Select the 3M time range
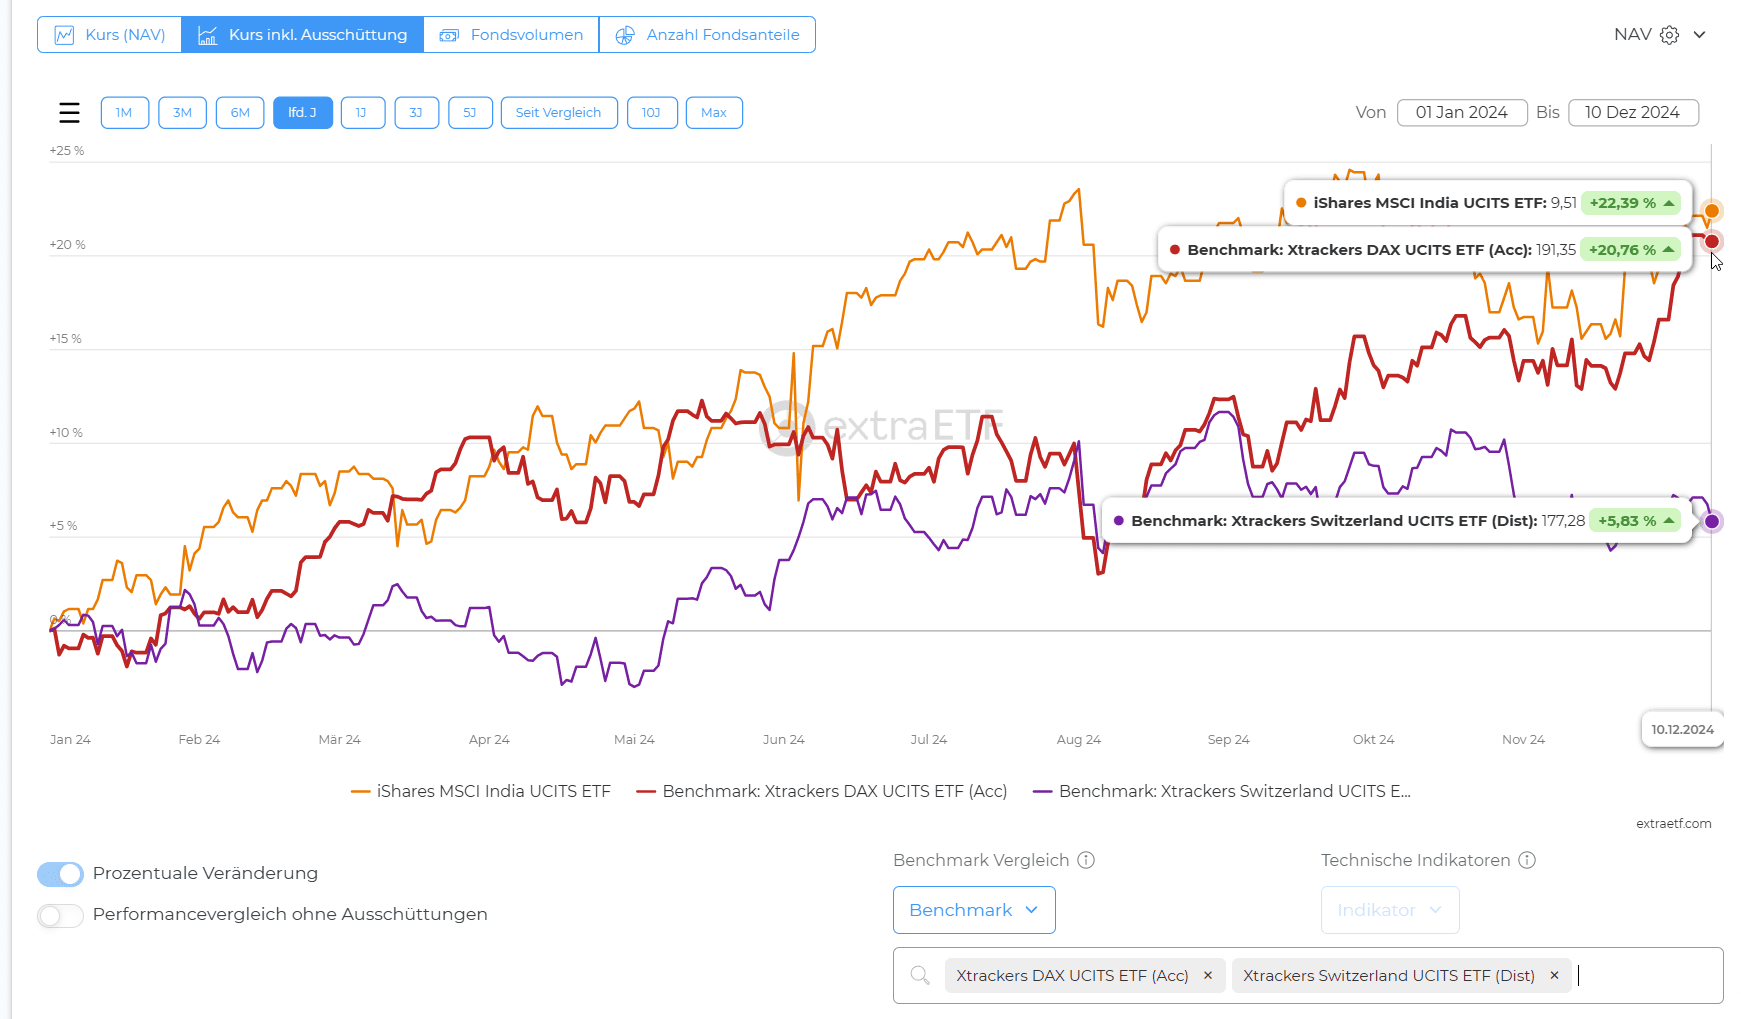This screenshot has height=1019, width=1741. 182,113
